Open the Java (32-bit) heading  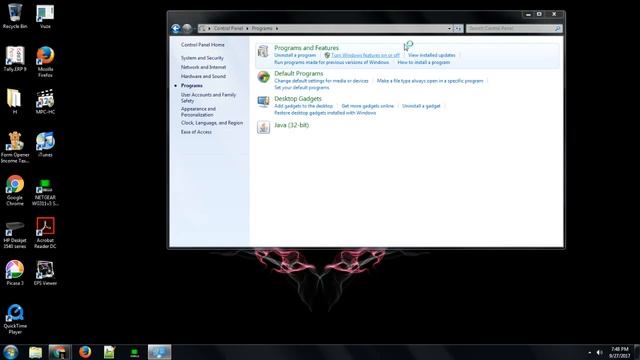(291, 125)
